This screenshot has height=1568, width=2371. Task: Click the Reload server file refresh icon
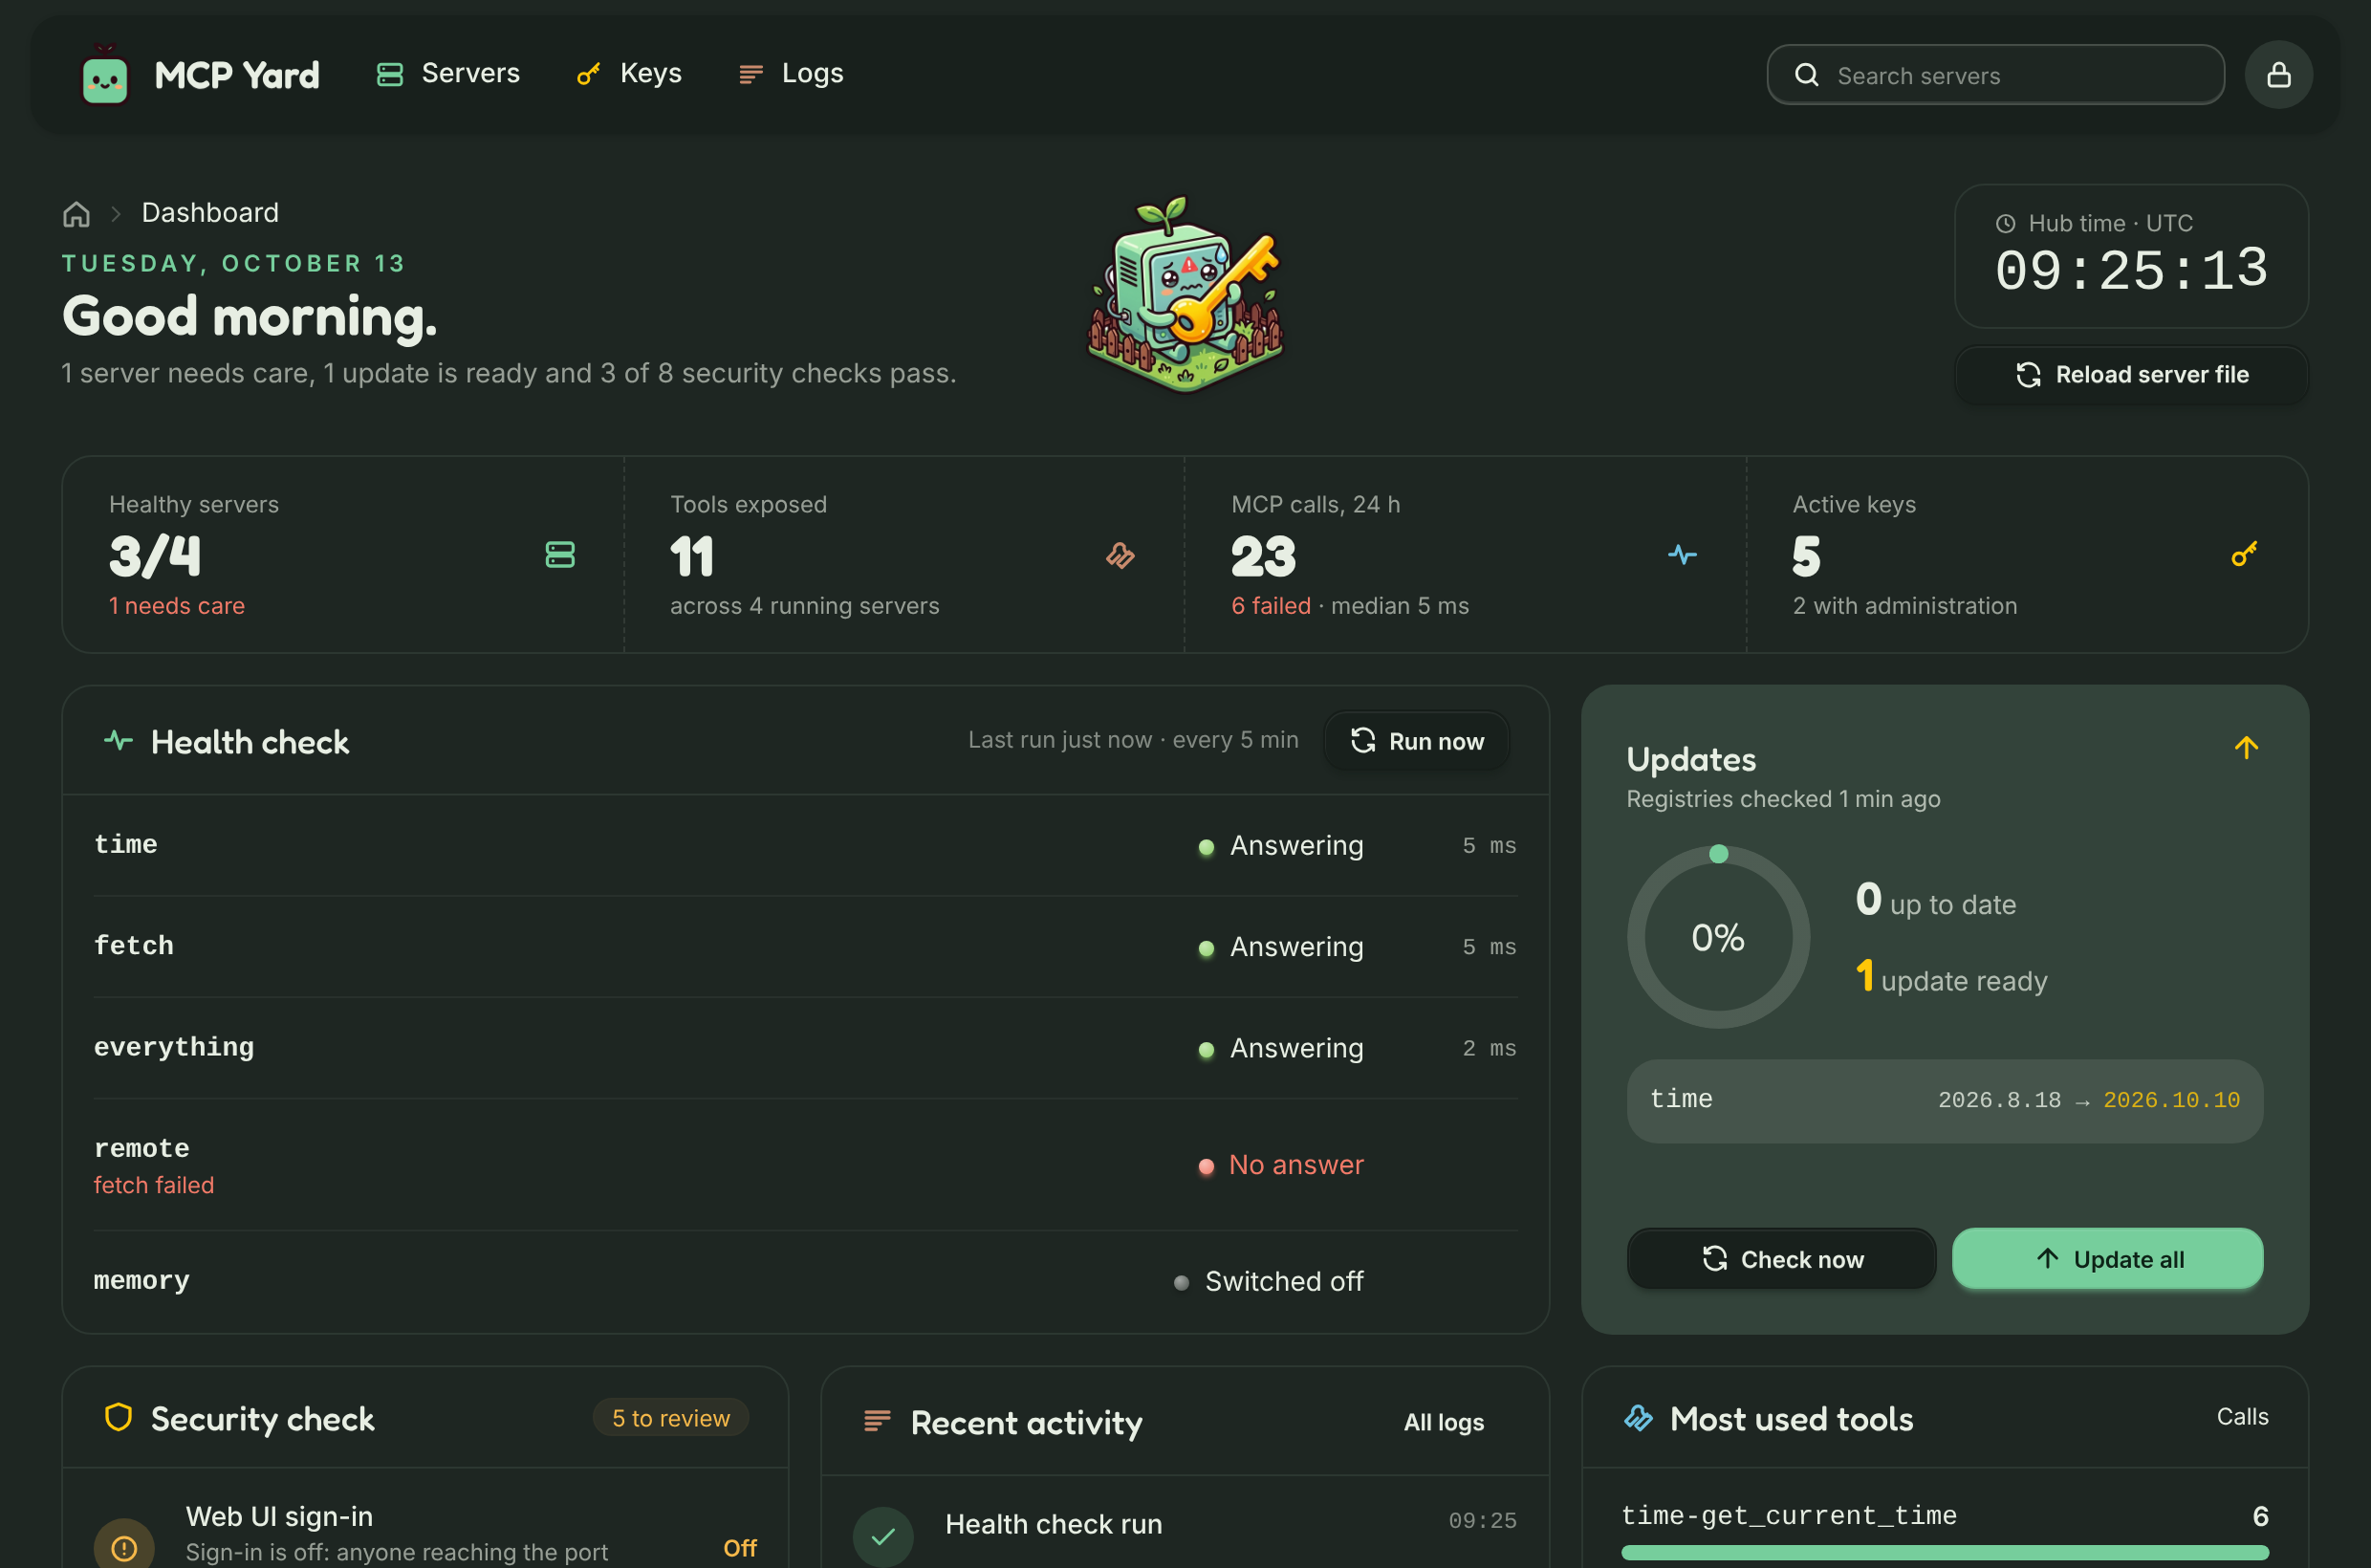pos(2028,375)
